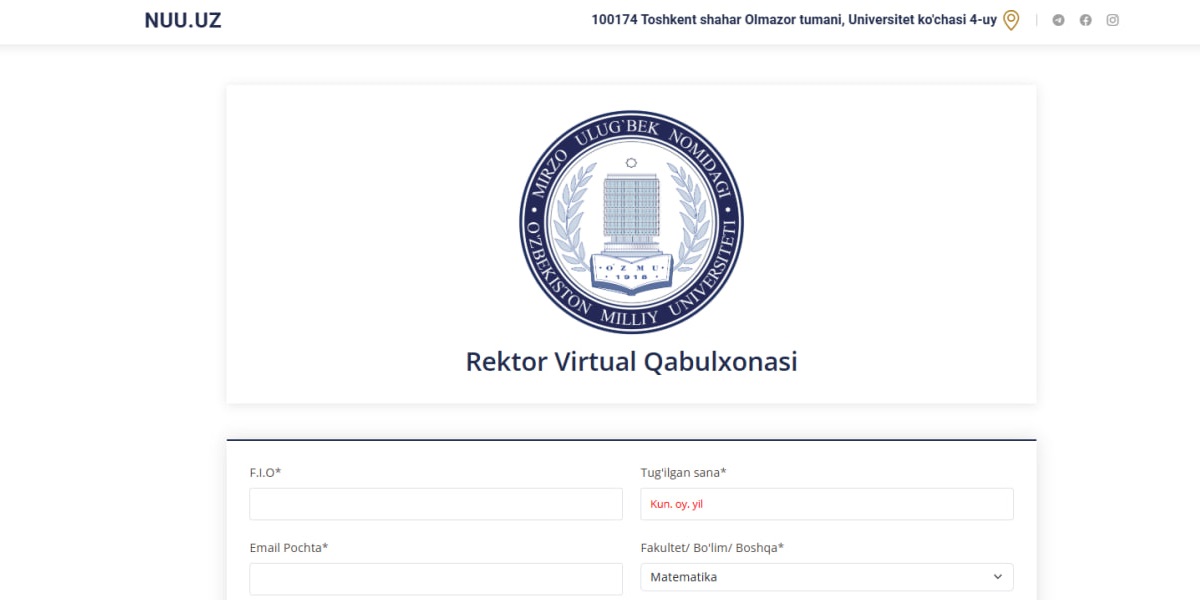1200x600 pixels.
Task: Click the F.I.O* field label
Action: click(265, 472)
